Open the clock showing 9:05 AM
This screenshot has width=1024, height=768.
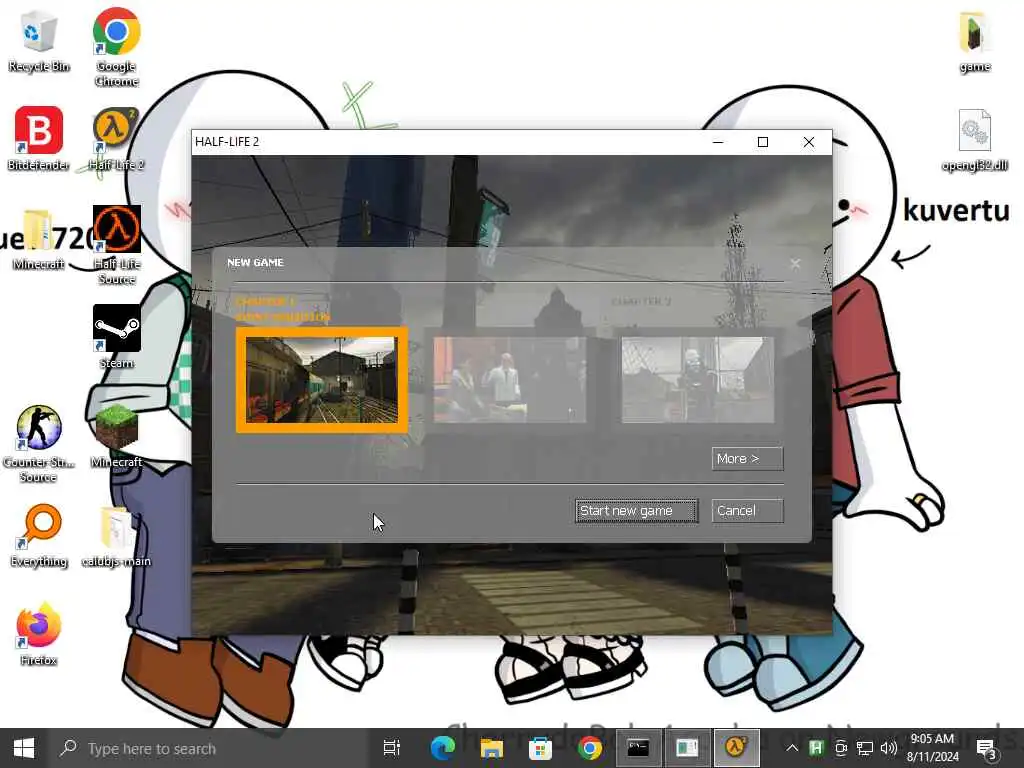[933, 748]
